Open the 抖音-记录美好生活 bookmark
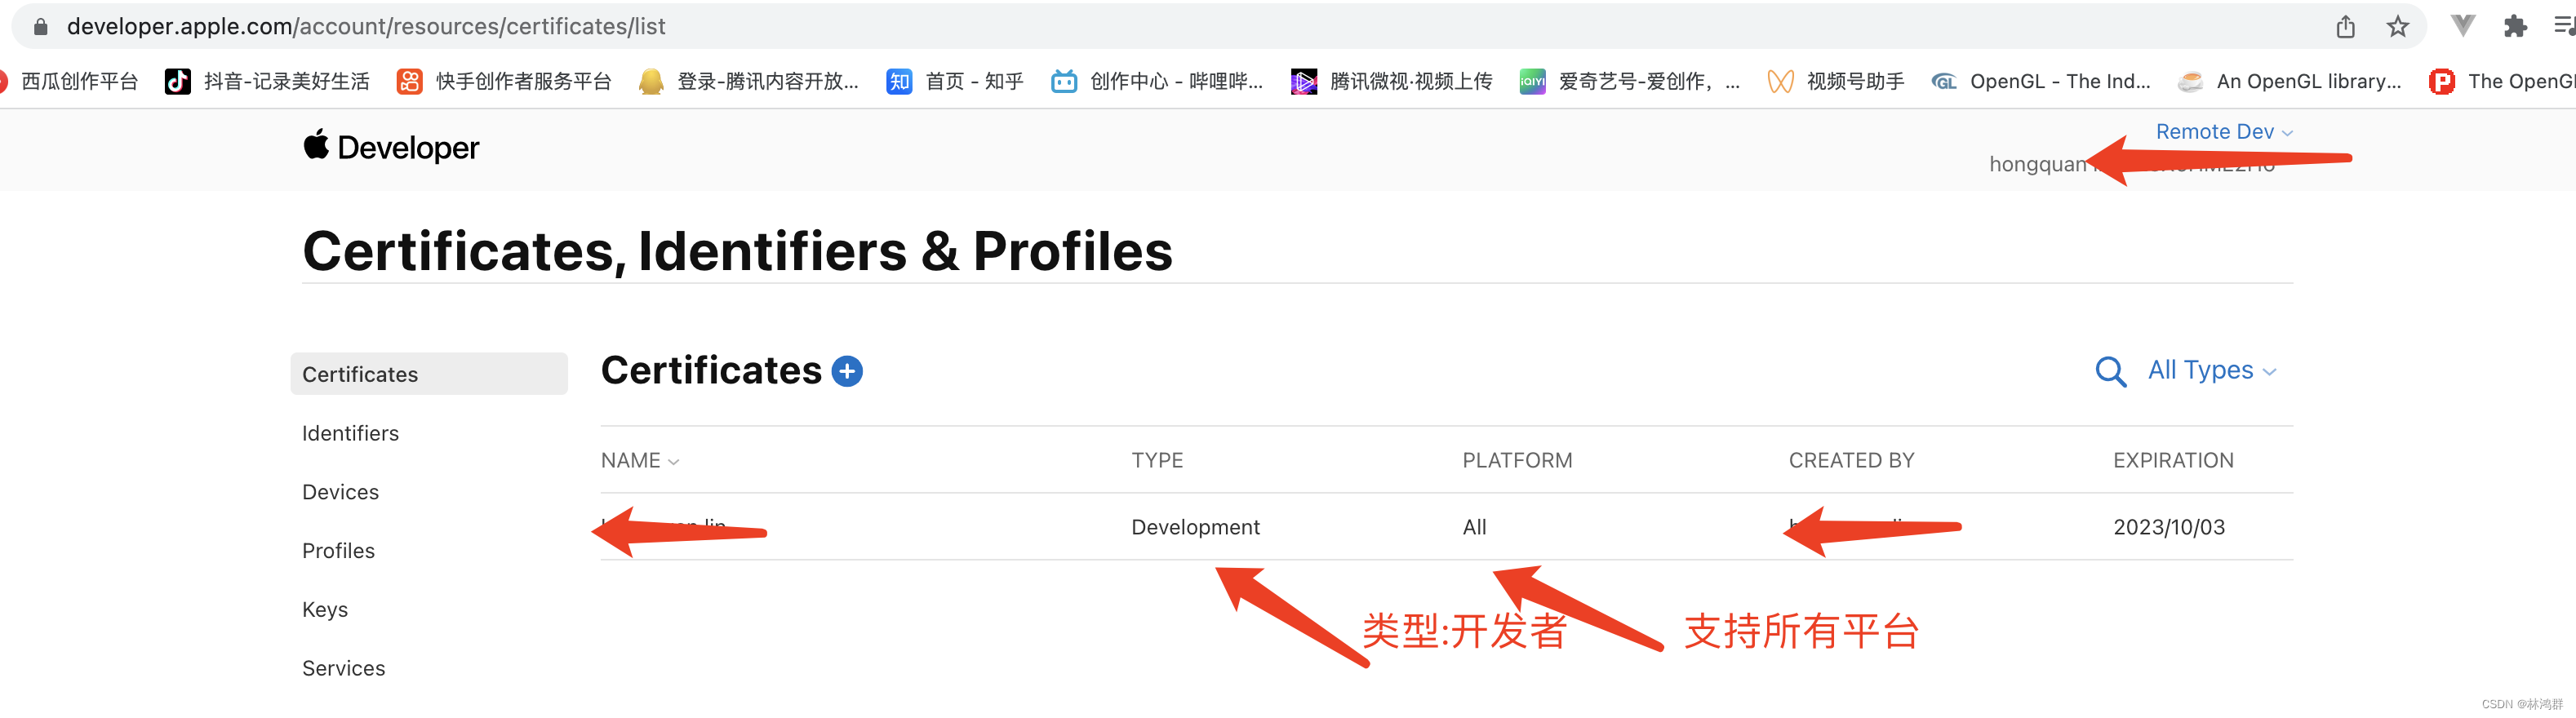 [x=267, y=81]
